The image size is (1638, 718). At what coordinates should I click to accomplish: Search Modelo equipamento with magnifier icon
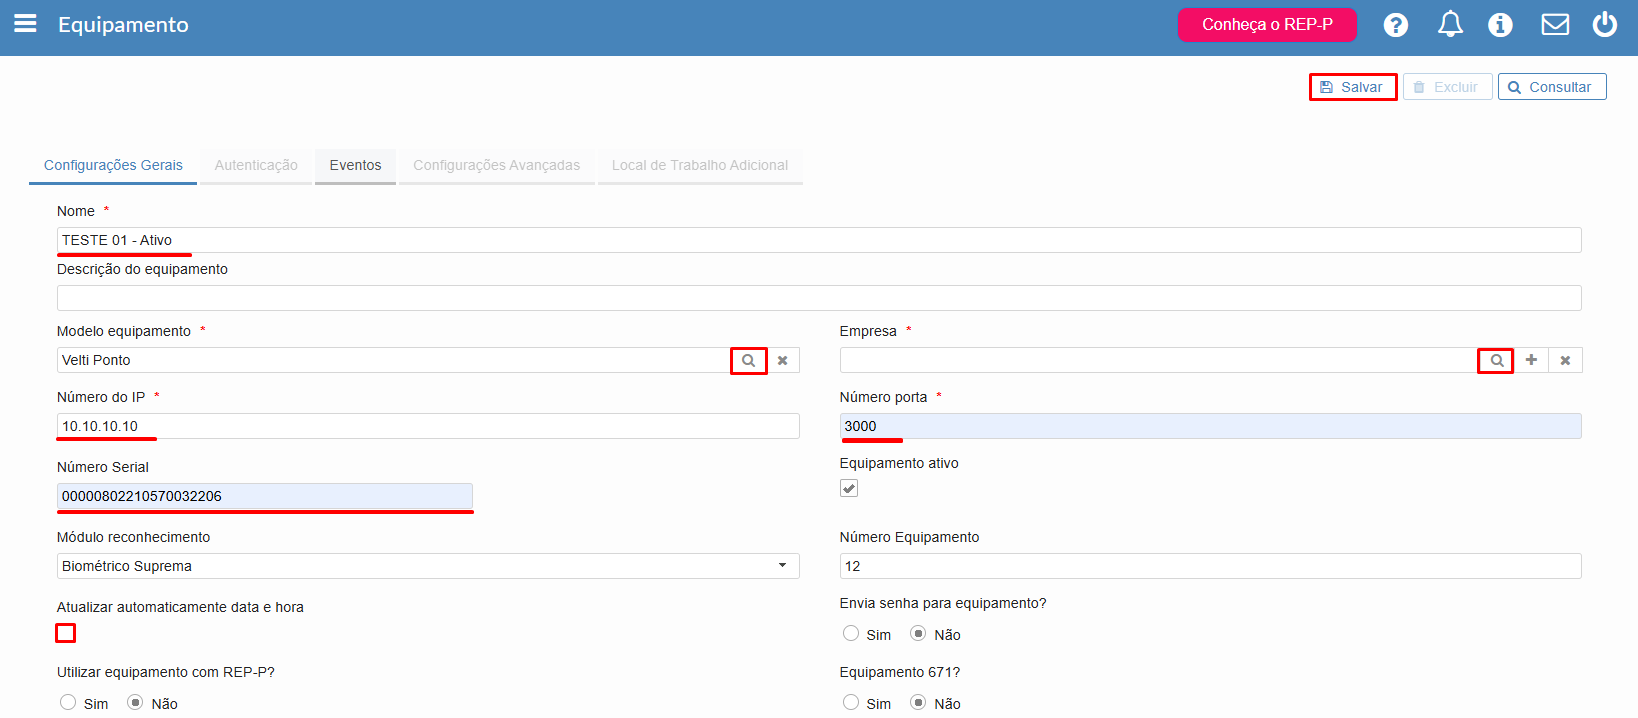pyautogui.click(x=748, y=360)
